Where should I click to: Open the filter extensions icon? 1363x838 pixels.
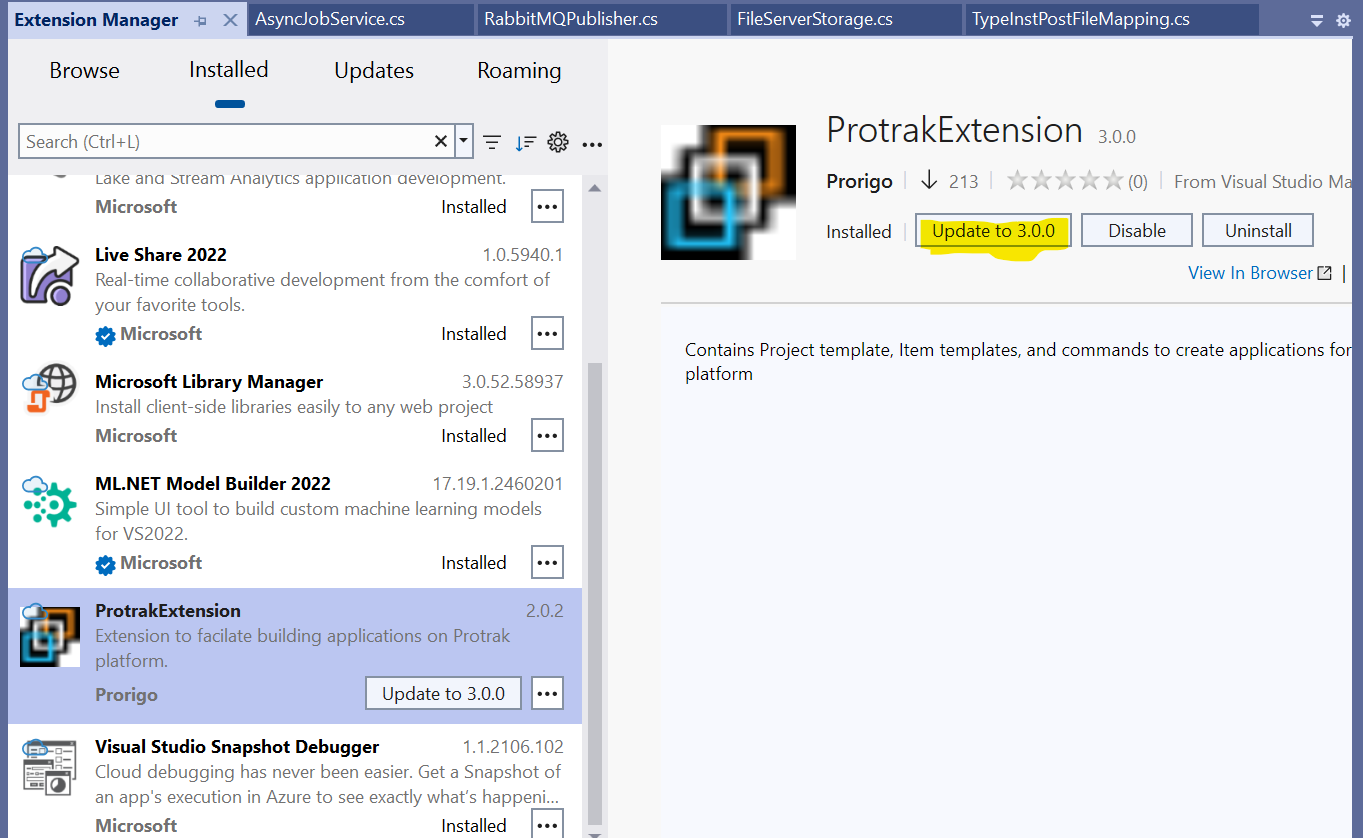click(492, 142)
